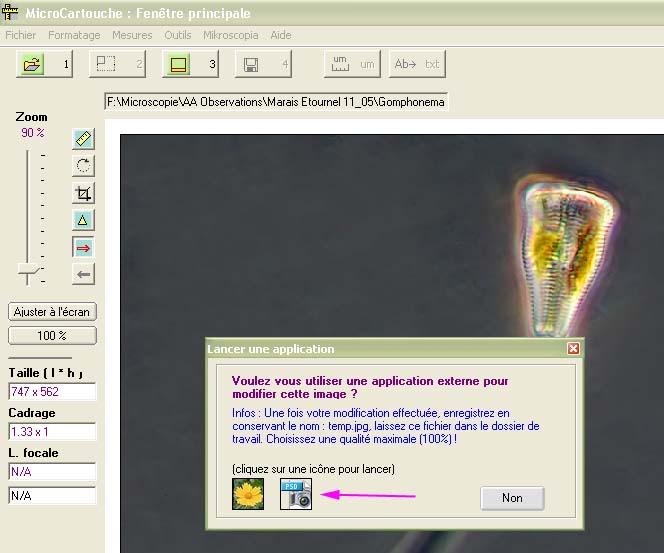Select the rotate image tool
The width and height of the screenshot is (664, 553).
click(83, 166)
